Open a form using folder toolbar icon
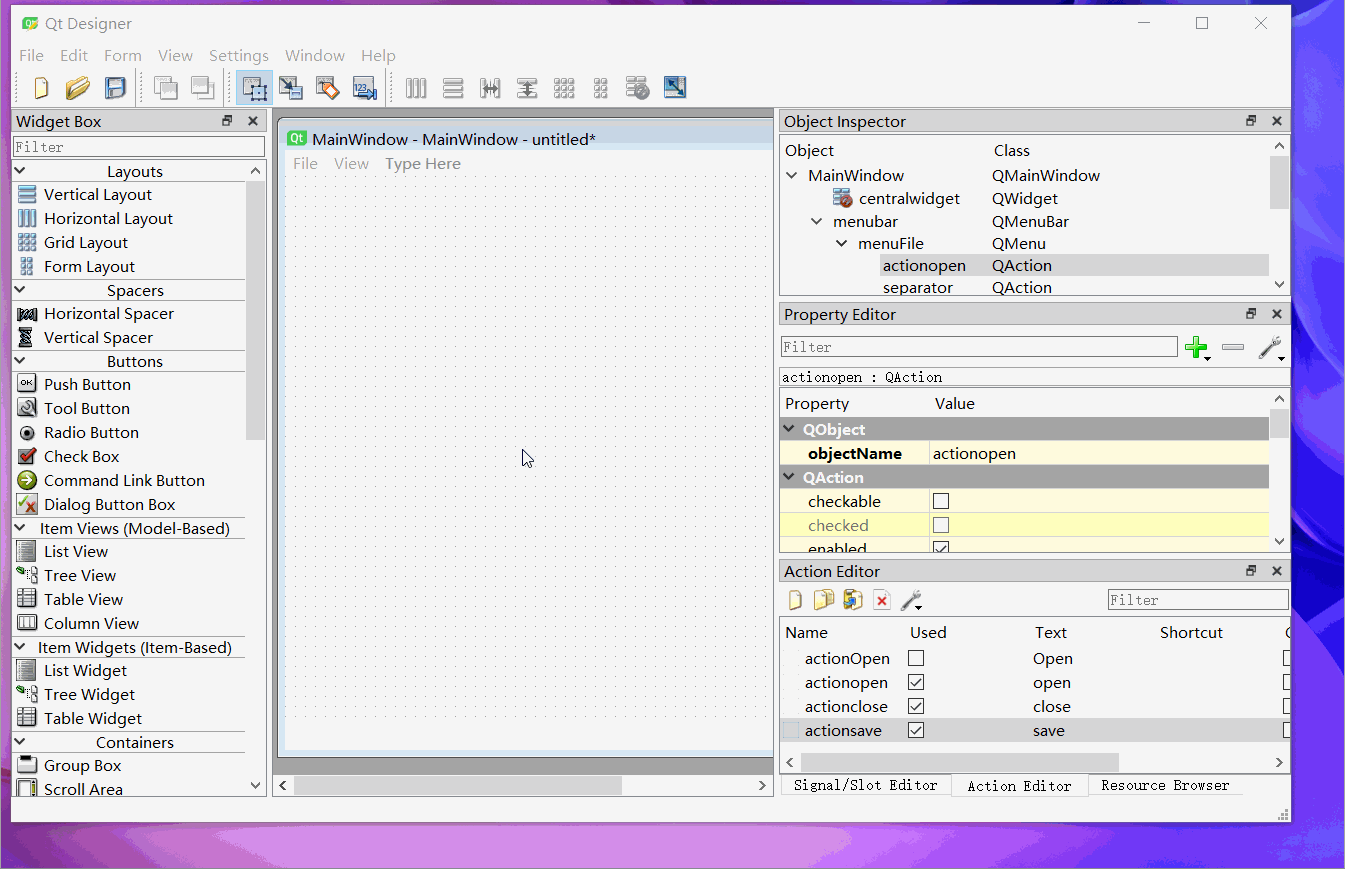1345x869 pixels. point(78,88)
